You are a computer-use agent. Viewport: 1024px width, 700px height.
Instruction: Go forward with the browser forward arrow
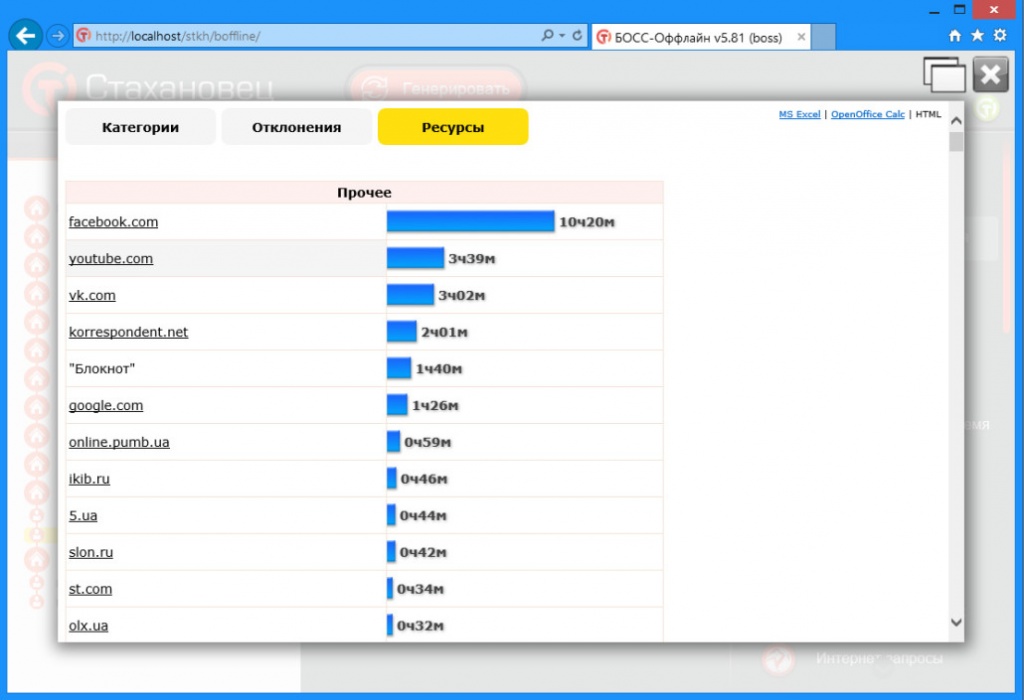(x=57, y=35)
